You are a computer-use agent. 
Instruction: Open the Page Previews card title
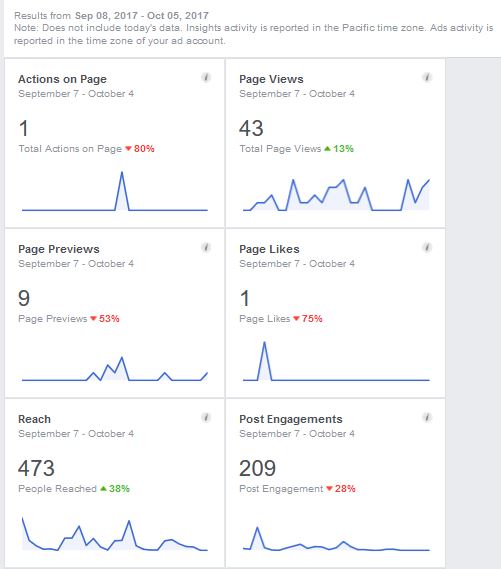coord(59,249)
